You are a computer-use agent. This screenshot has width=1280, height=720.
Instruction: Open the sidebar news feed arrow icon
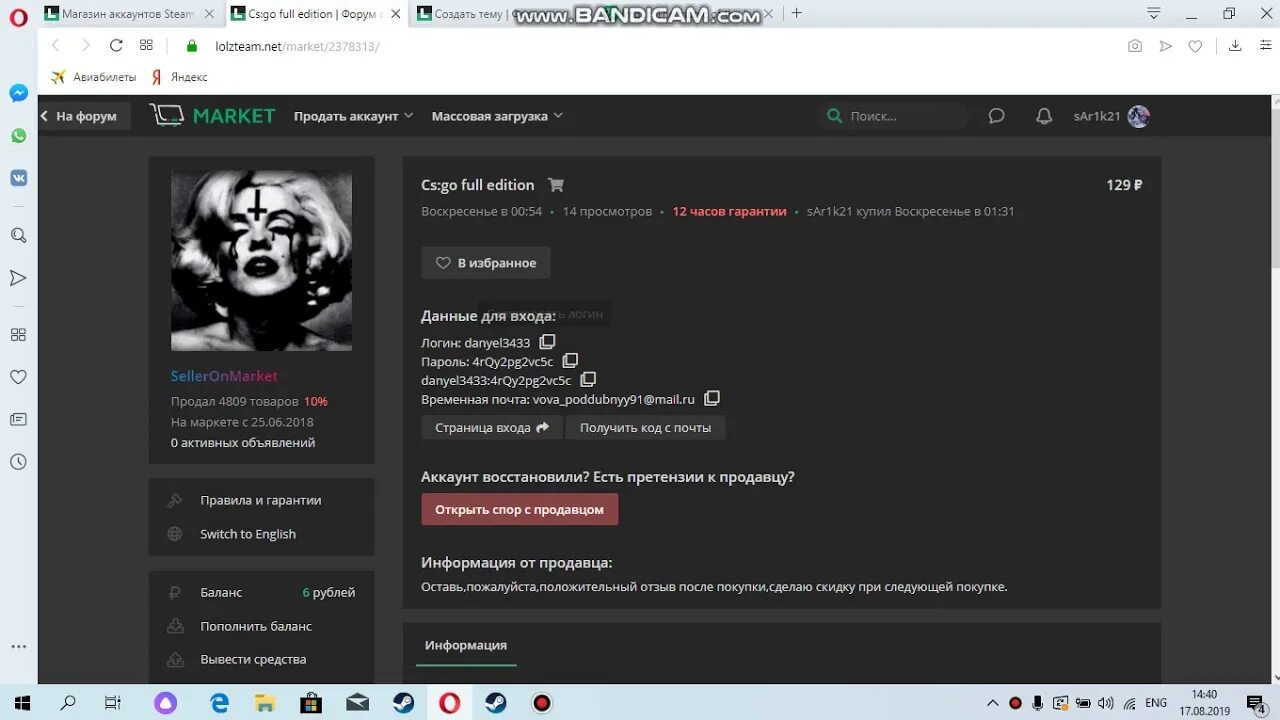[x=18, y=278]
